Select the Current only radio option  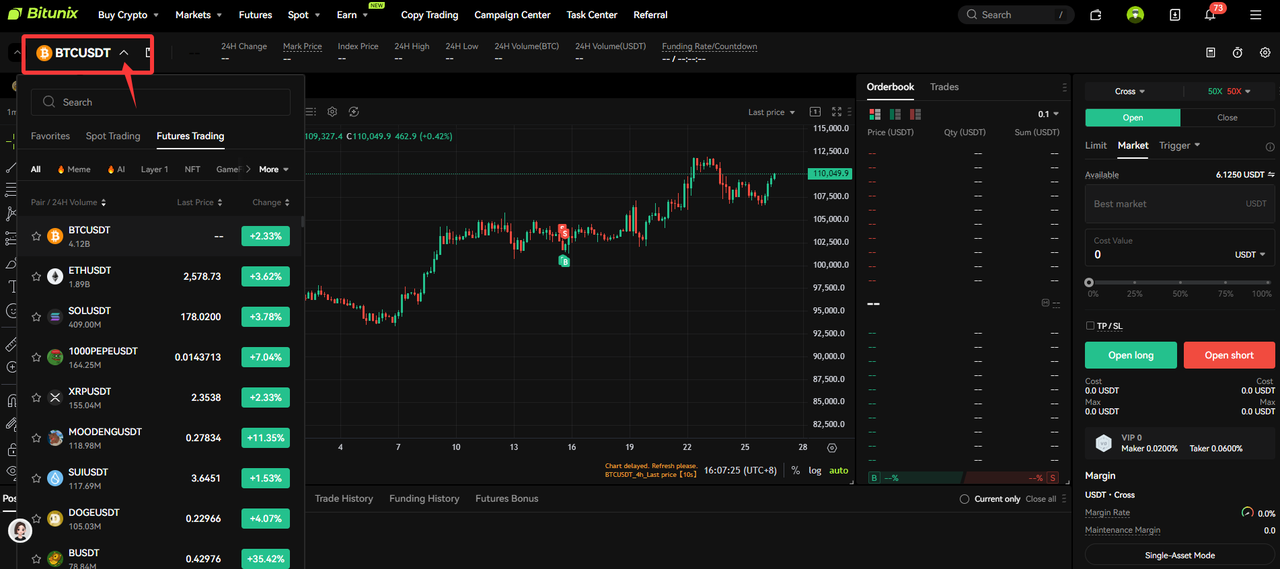(964, 499)
